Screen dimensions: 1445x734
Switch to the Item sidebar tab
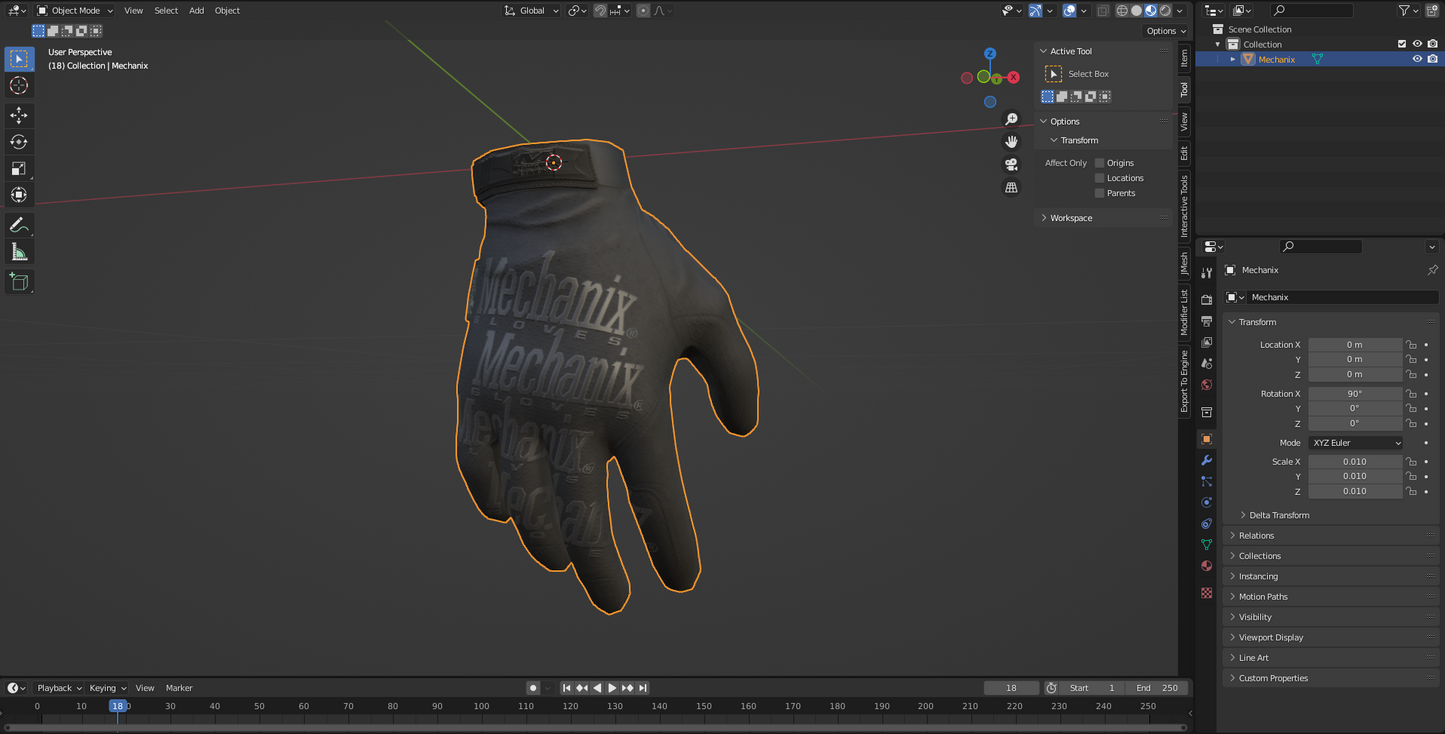(x=1184, y=58)
